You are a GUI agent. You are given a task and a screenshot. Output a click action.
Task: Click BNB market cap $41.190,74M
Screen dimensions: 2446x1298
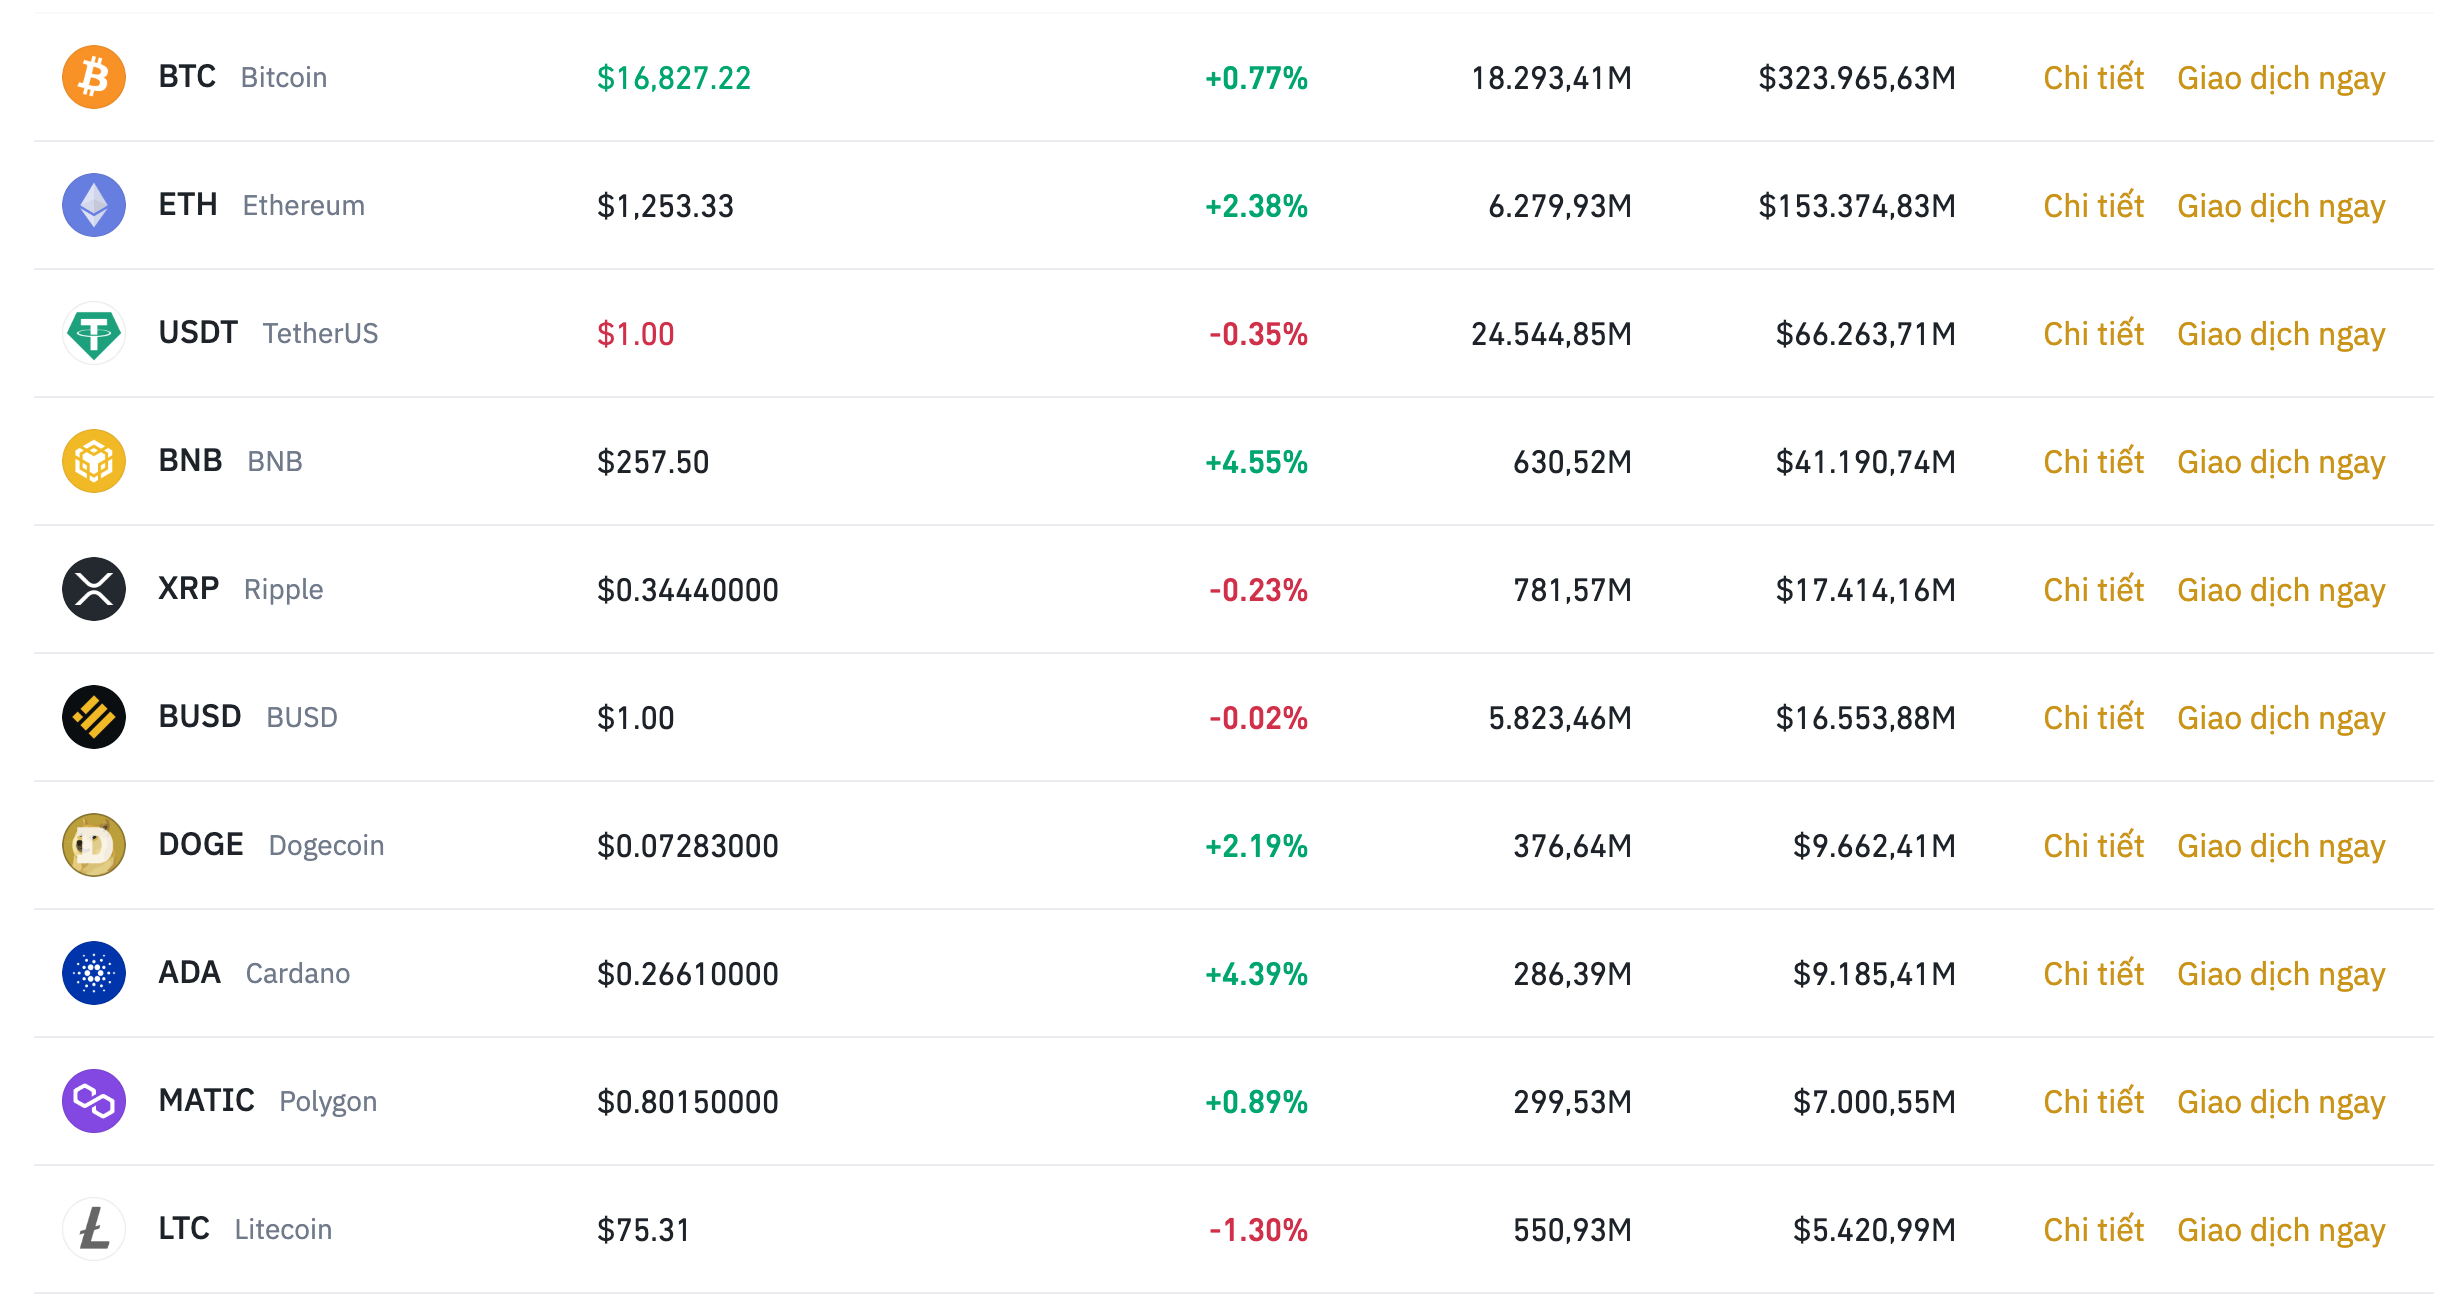1866,462
